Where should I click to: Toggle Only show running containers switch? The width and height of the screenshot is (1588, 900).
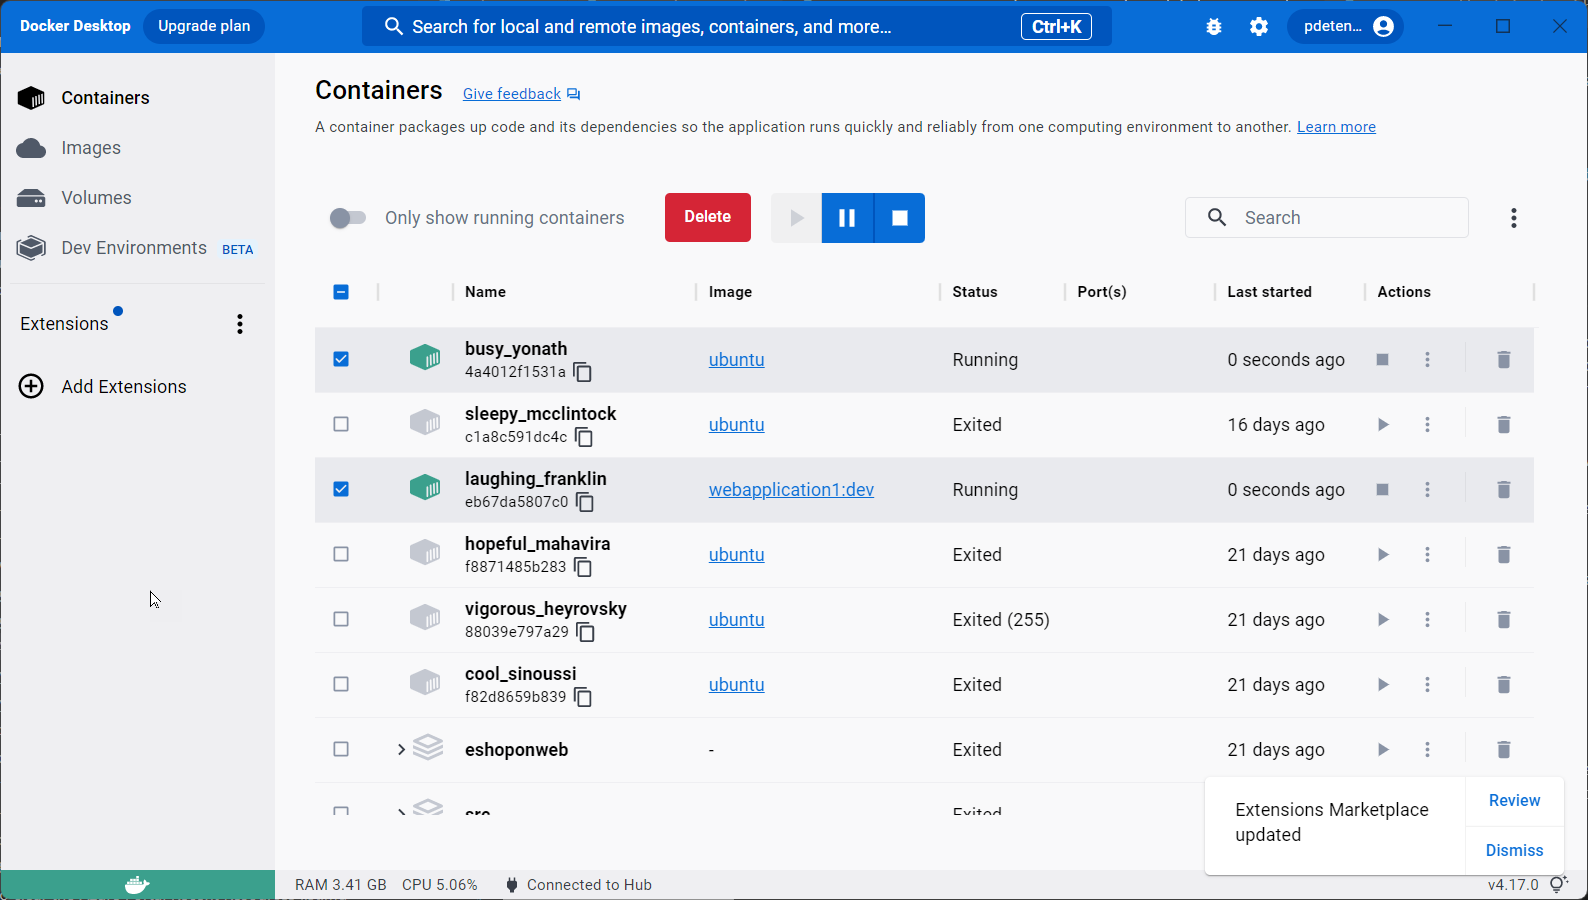click(x=348, y=218)
